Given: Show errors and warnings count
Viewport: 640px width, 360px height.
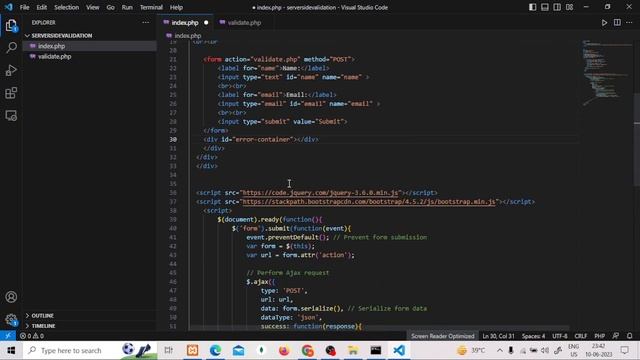Looking at the screenshot, I should point(32,336).
